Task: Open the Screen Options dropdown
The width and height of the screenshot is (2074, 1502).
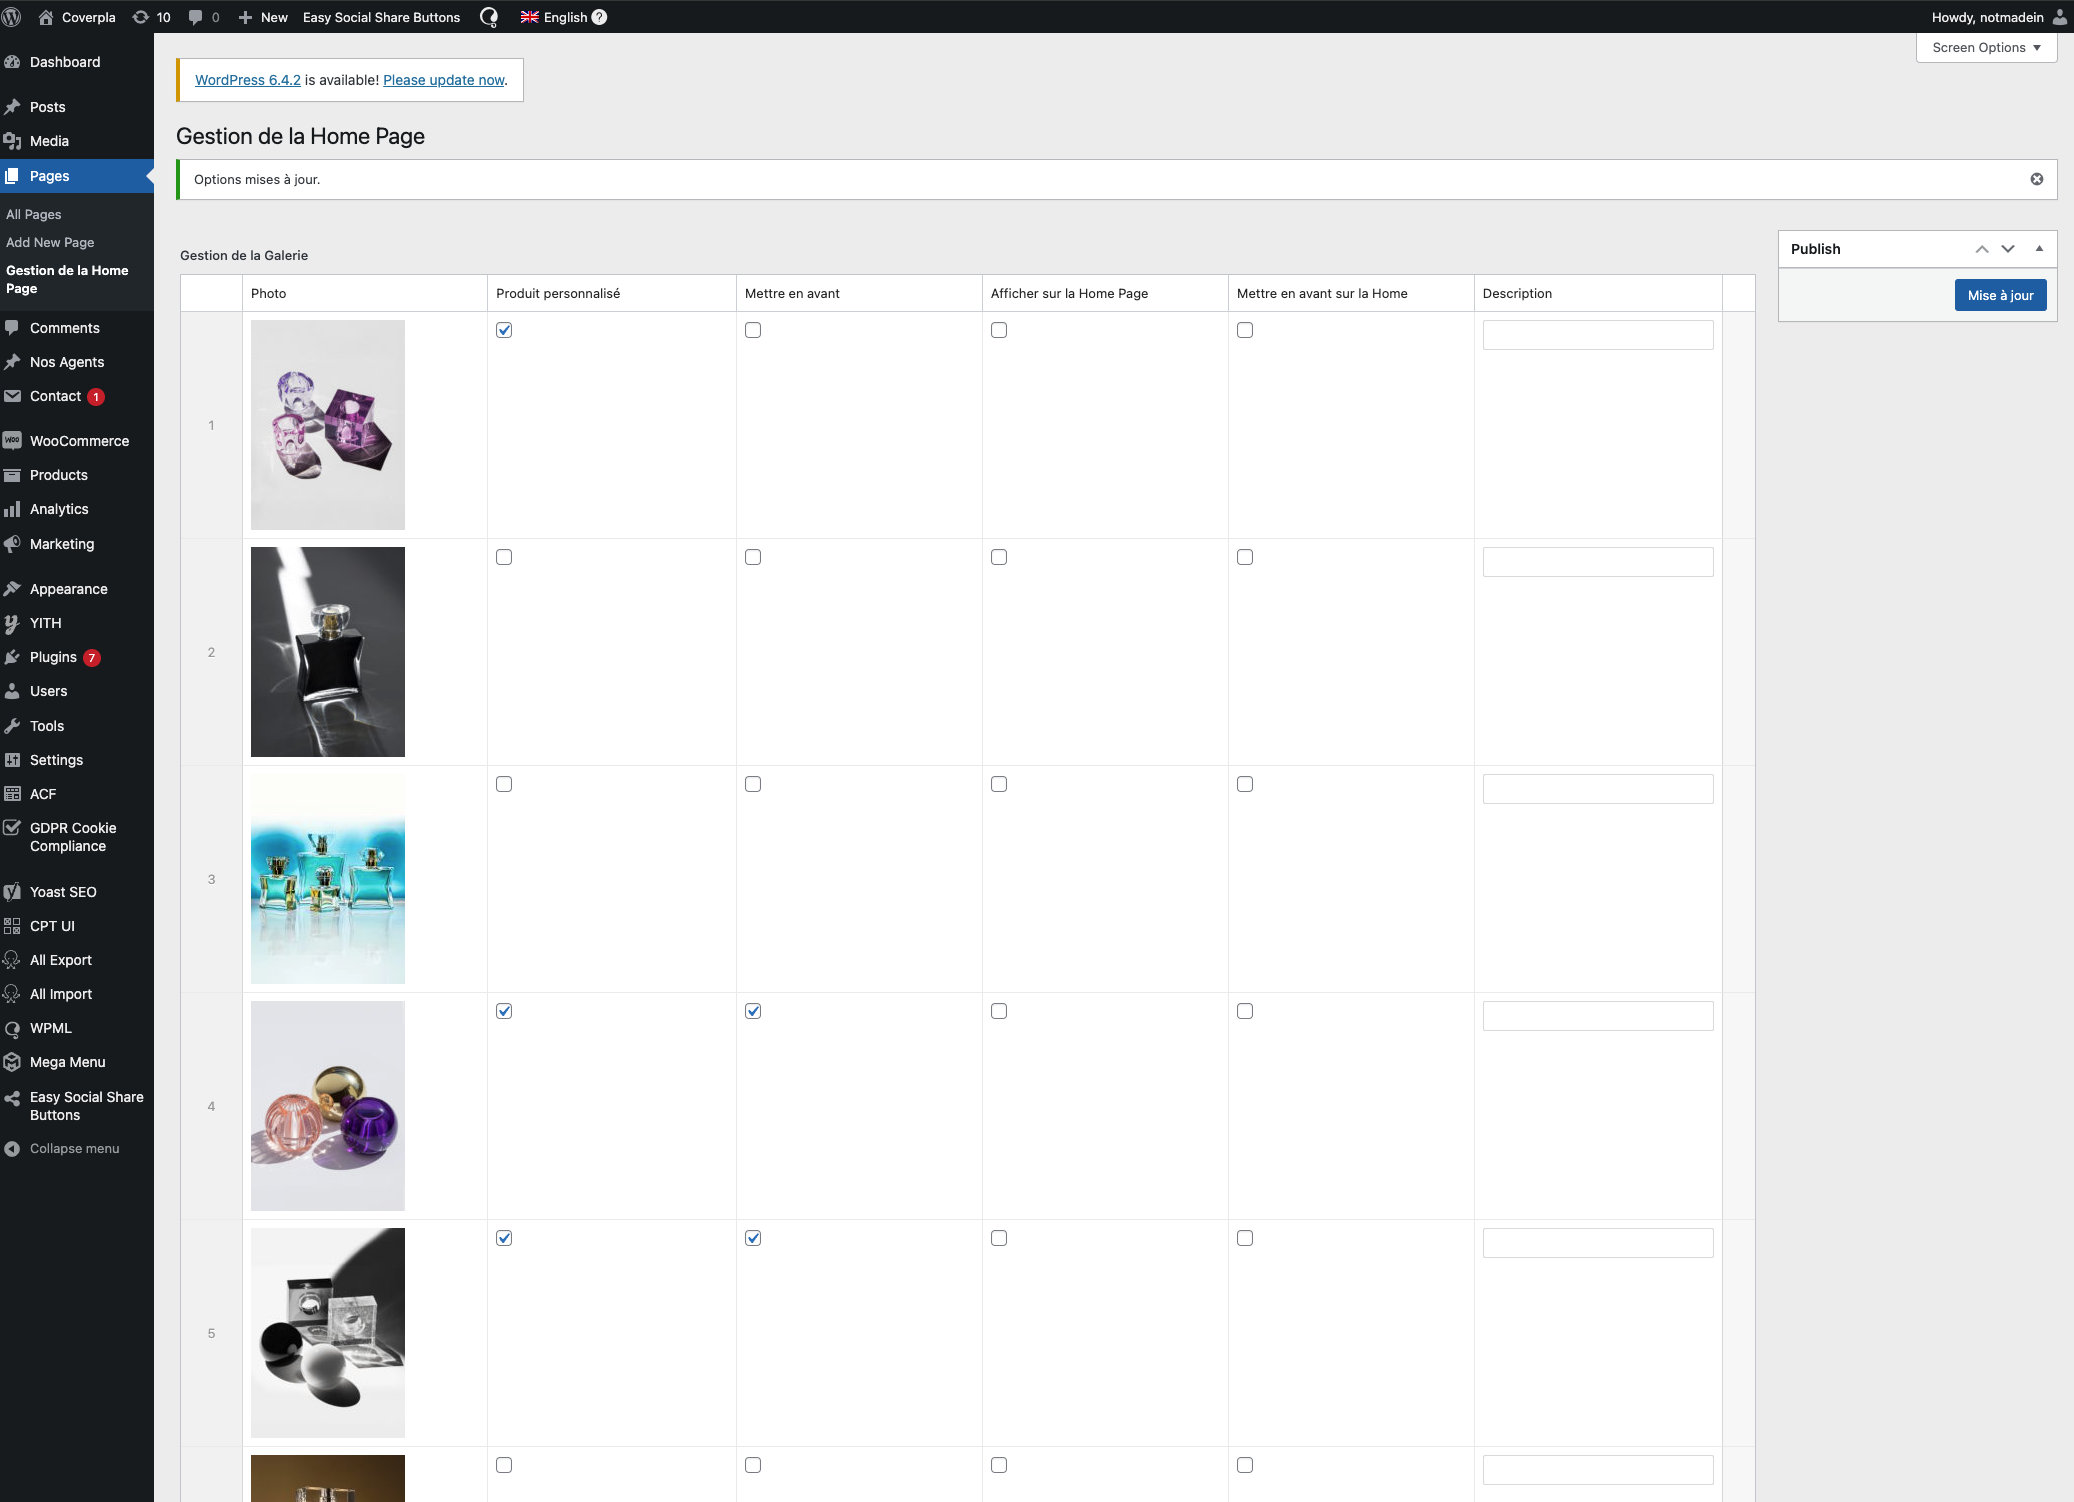Action: coord(1986,47)
